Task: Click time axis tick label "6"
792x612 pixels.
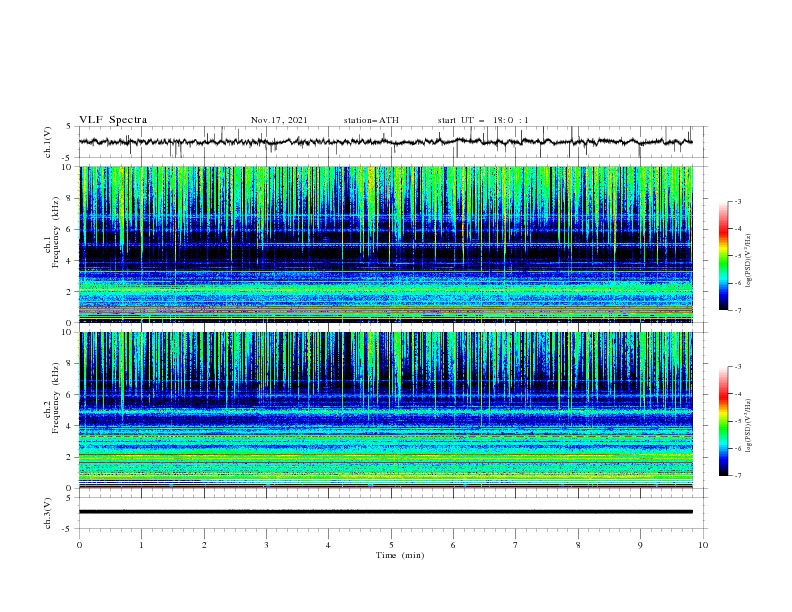Action: (453, 545)
